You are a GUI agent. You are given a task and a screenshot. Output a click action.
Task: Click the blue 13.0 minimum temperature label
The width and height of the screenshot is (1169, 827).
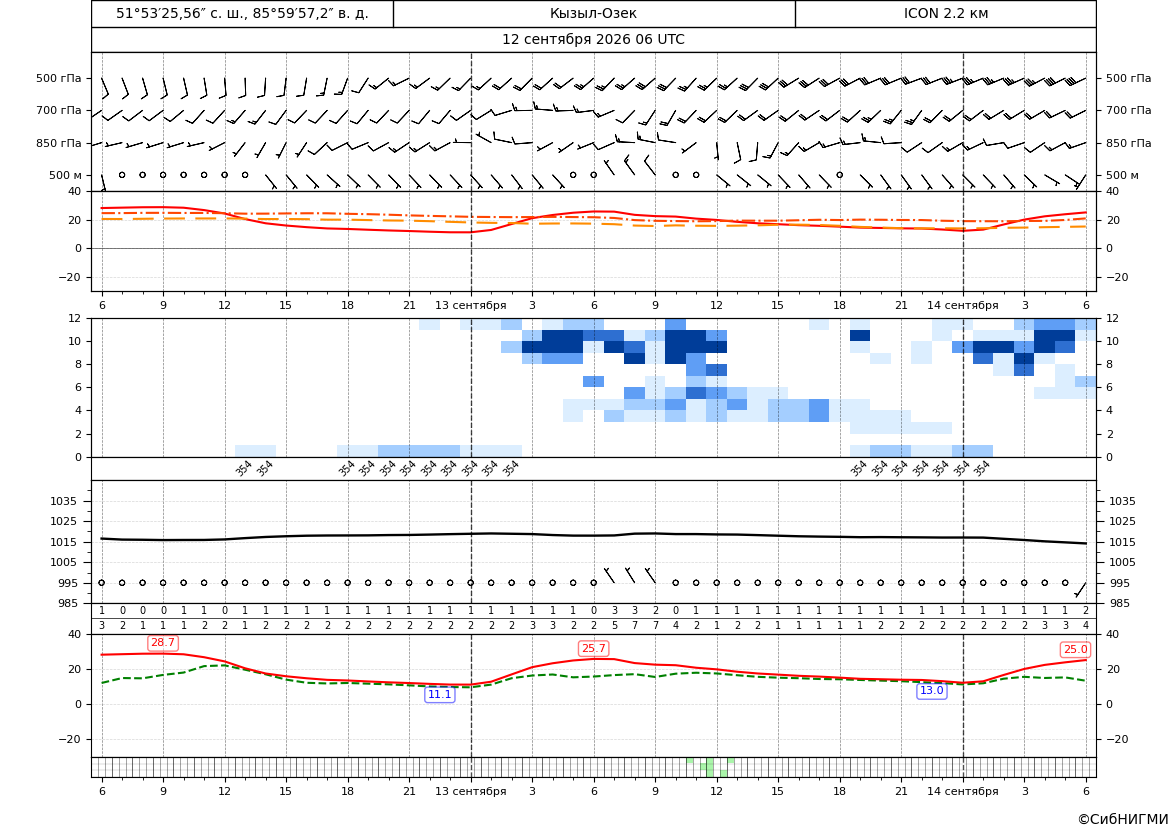(931, 691)
